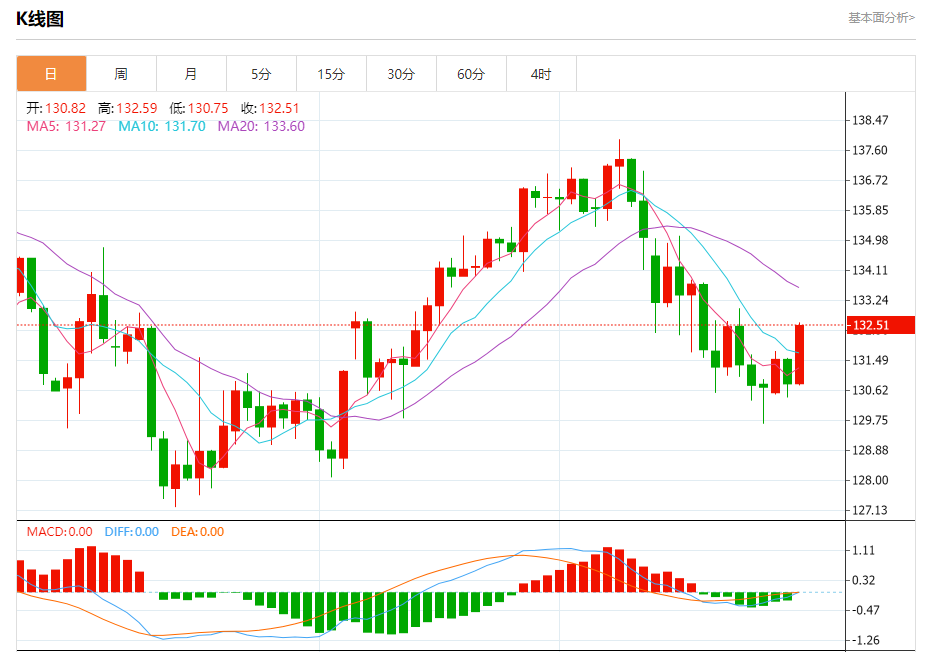Click the 134.11 price axis label

pyautogui.click(x=870, y=270)
